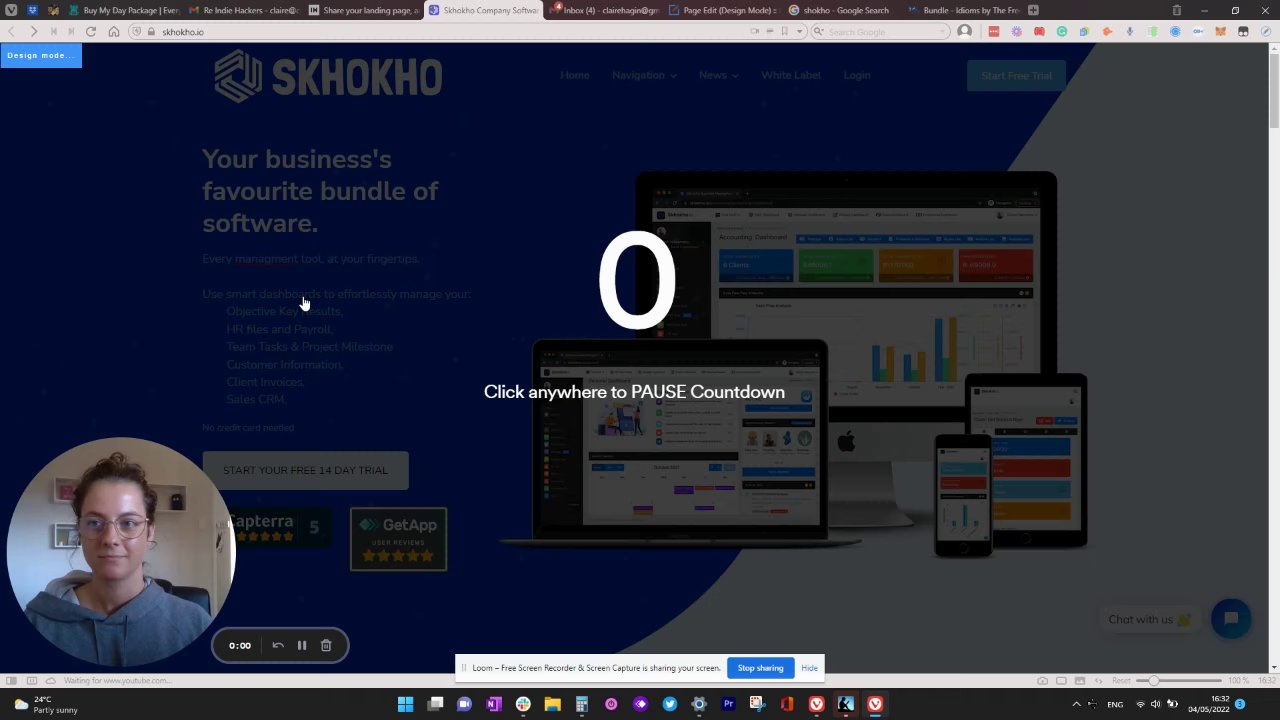Open bookmark dropdown arrow in address bar
1280x720 pixels.
click(799, 32)
